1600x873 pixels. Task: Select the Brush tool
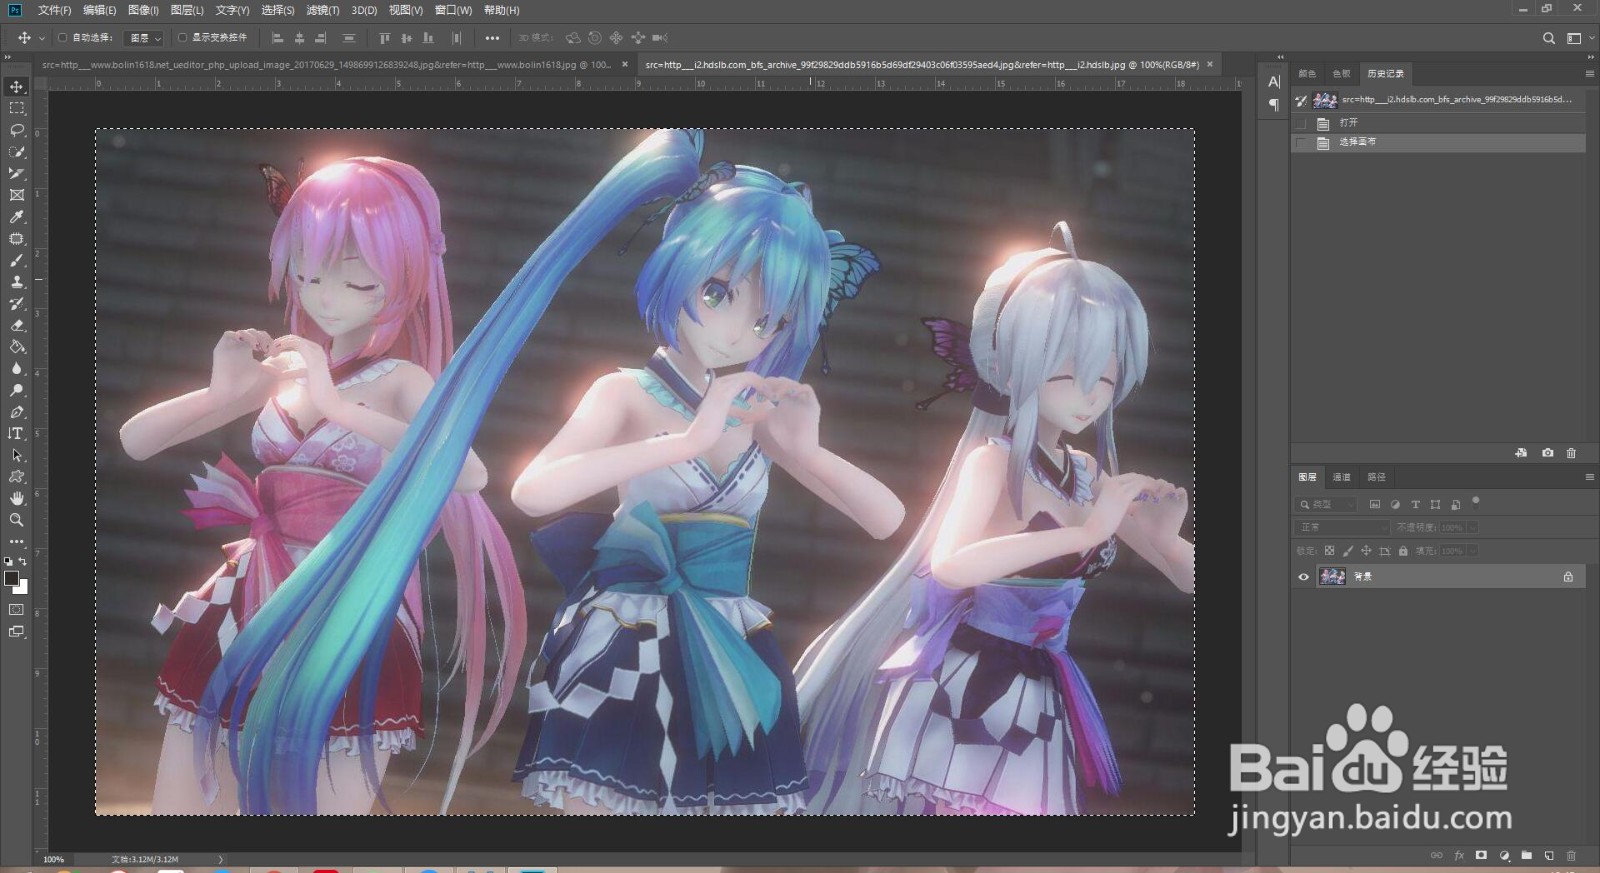click(x=17, y=261)
